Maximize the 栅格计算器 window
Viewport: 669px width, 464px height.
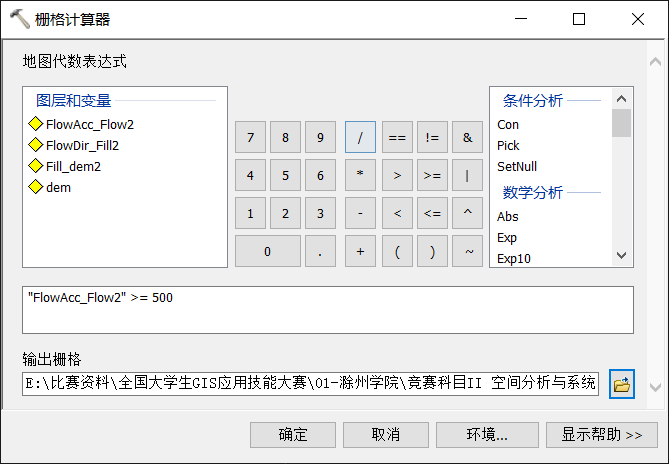(x=579, y=19)
